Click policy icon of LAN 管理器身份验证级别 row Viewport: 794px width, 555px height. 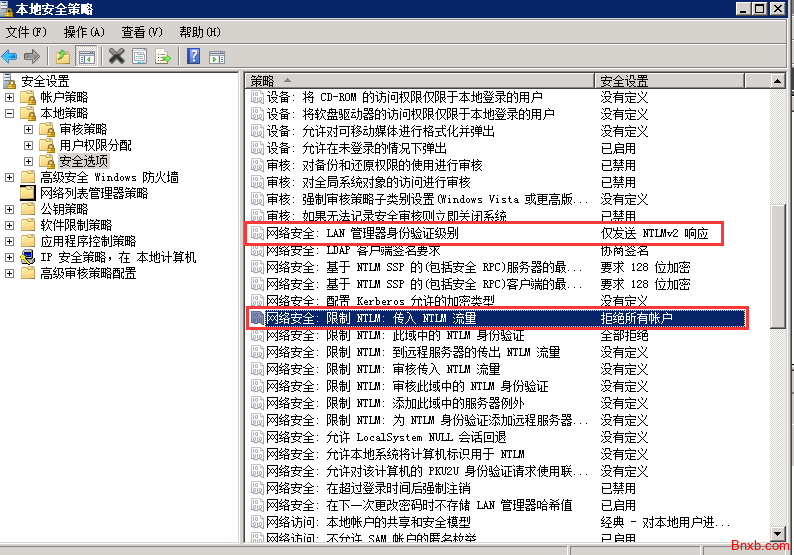point(257,233)
